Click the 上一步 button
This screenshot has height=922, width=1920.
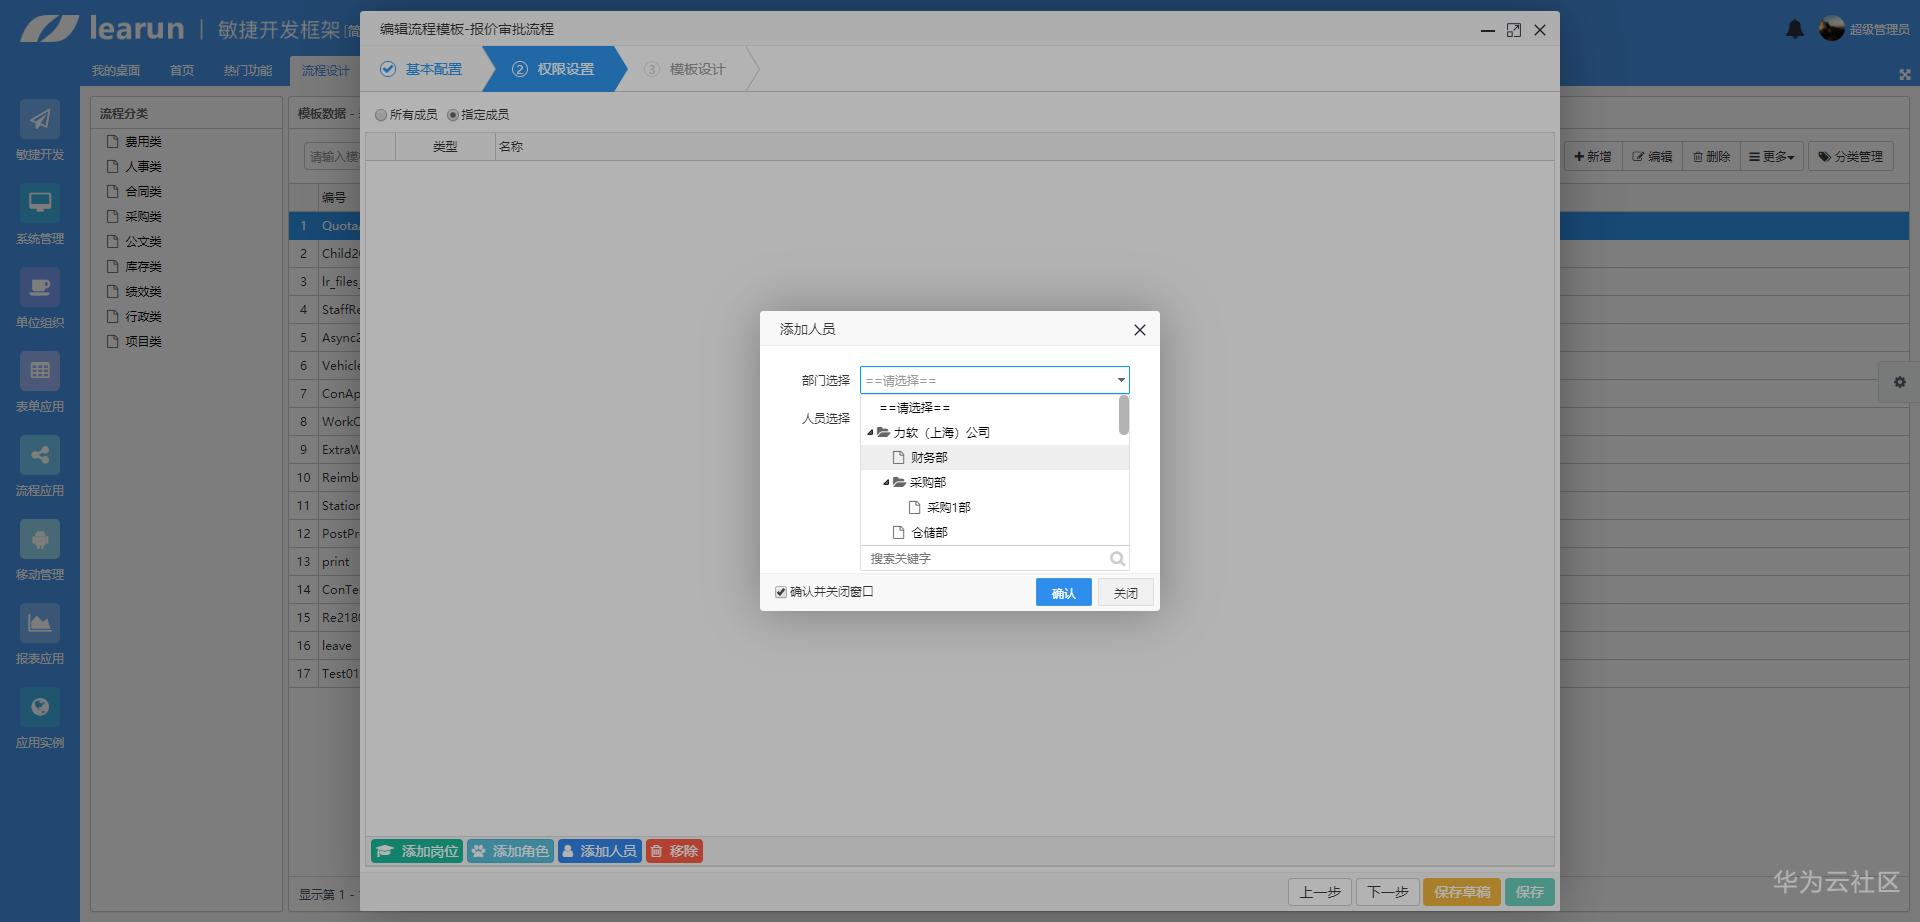click(1320, 892)
